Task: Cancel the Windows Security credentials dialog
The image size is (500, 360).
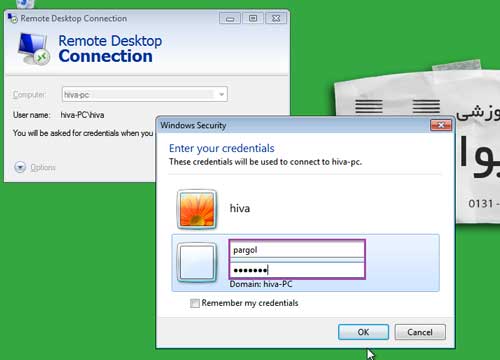Action: click(420, 332)
